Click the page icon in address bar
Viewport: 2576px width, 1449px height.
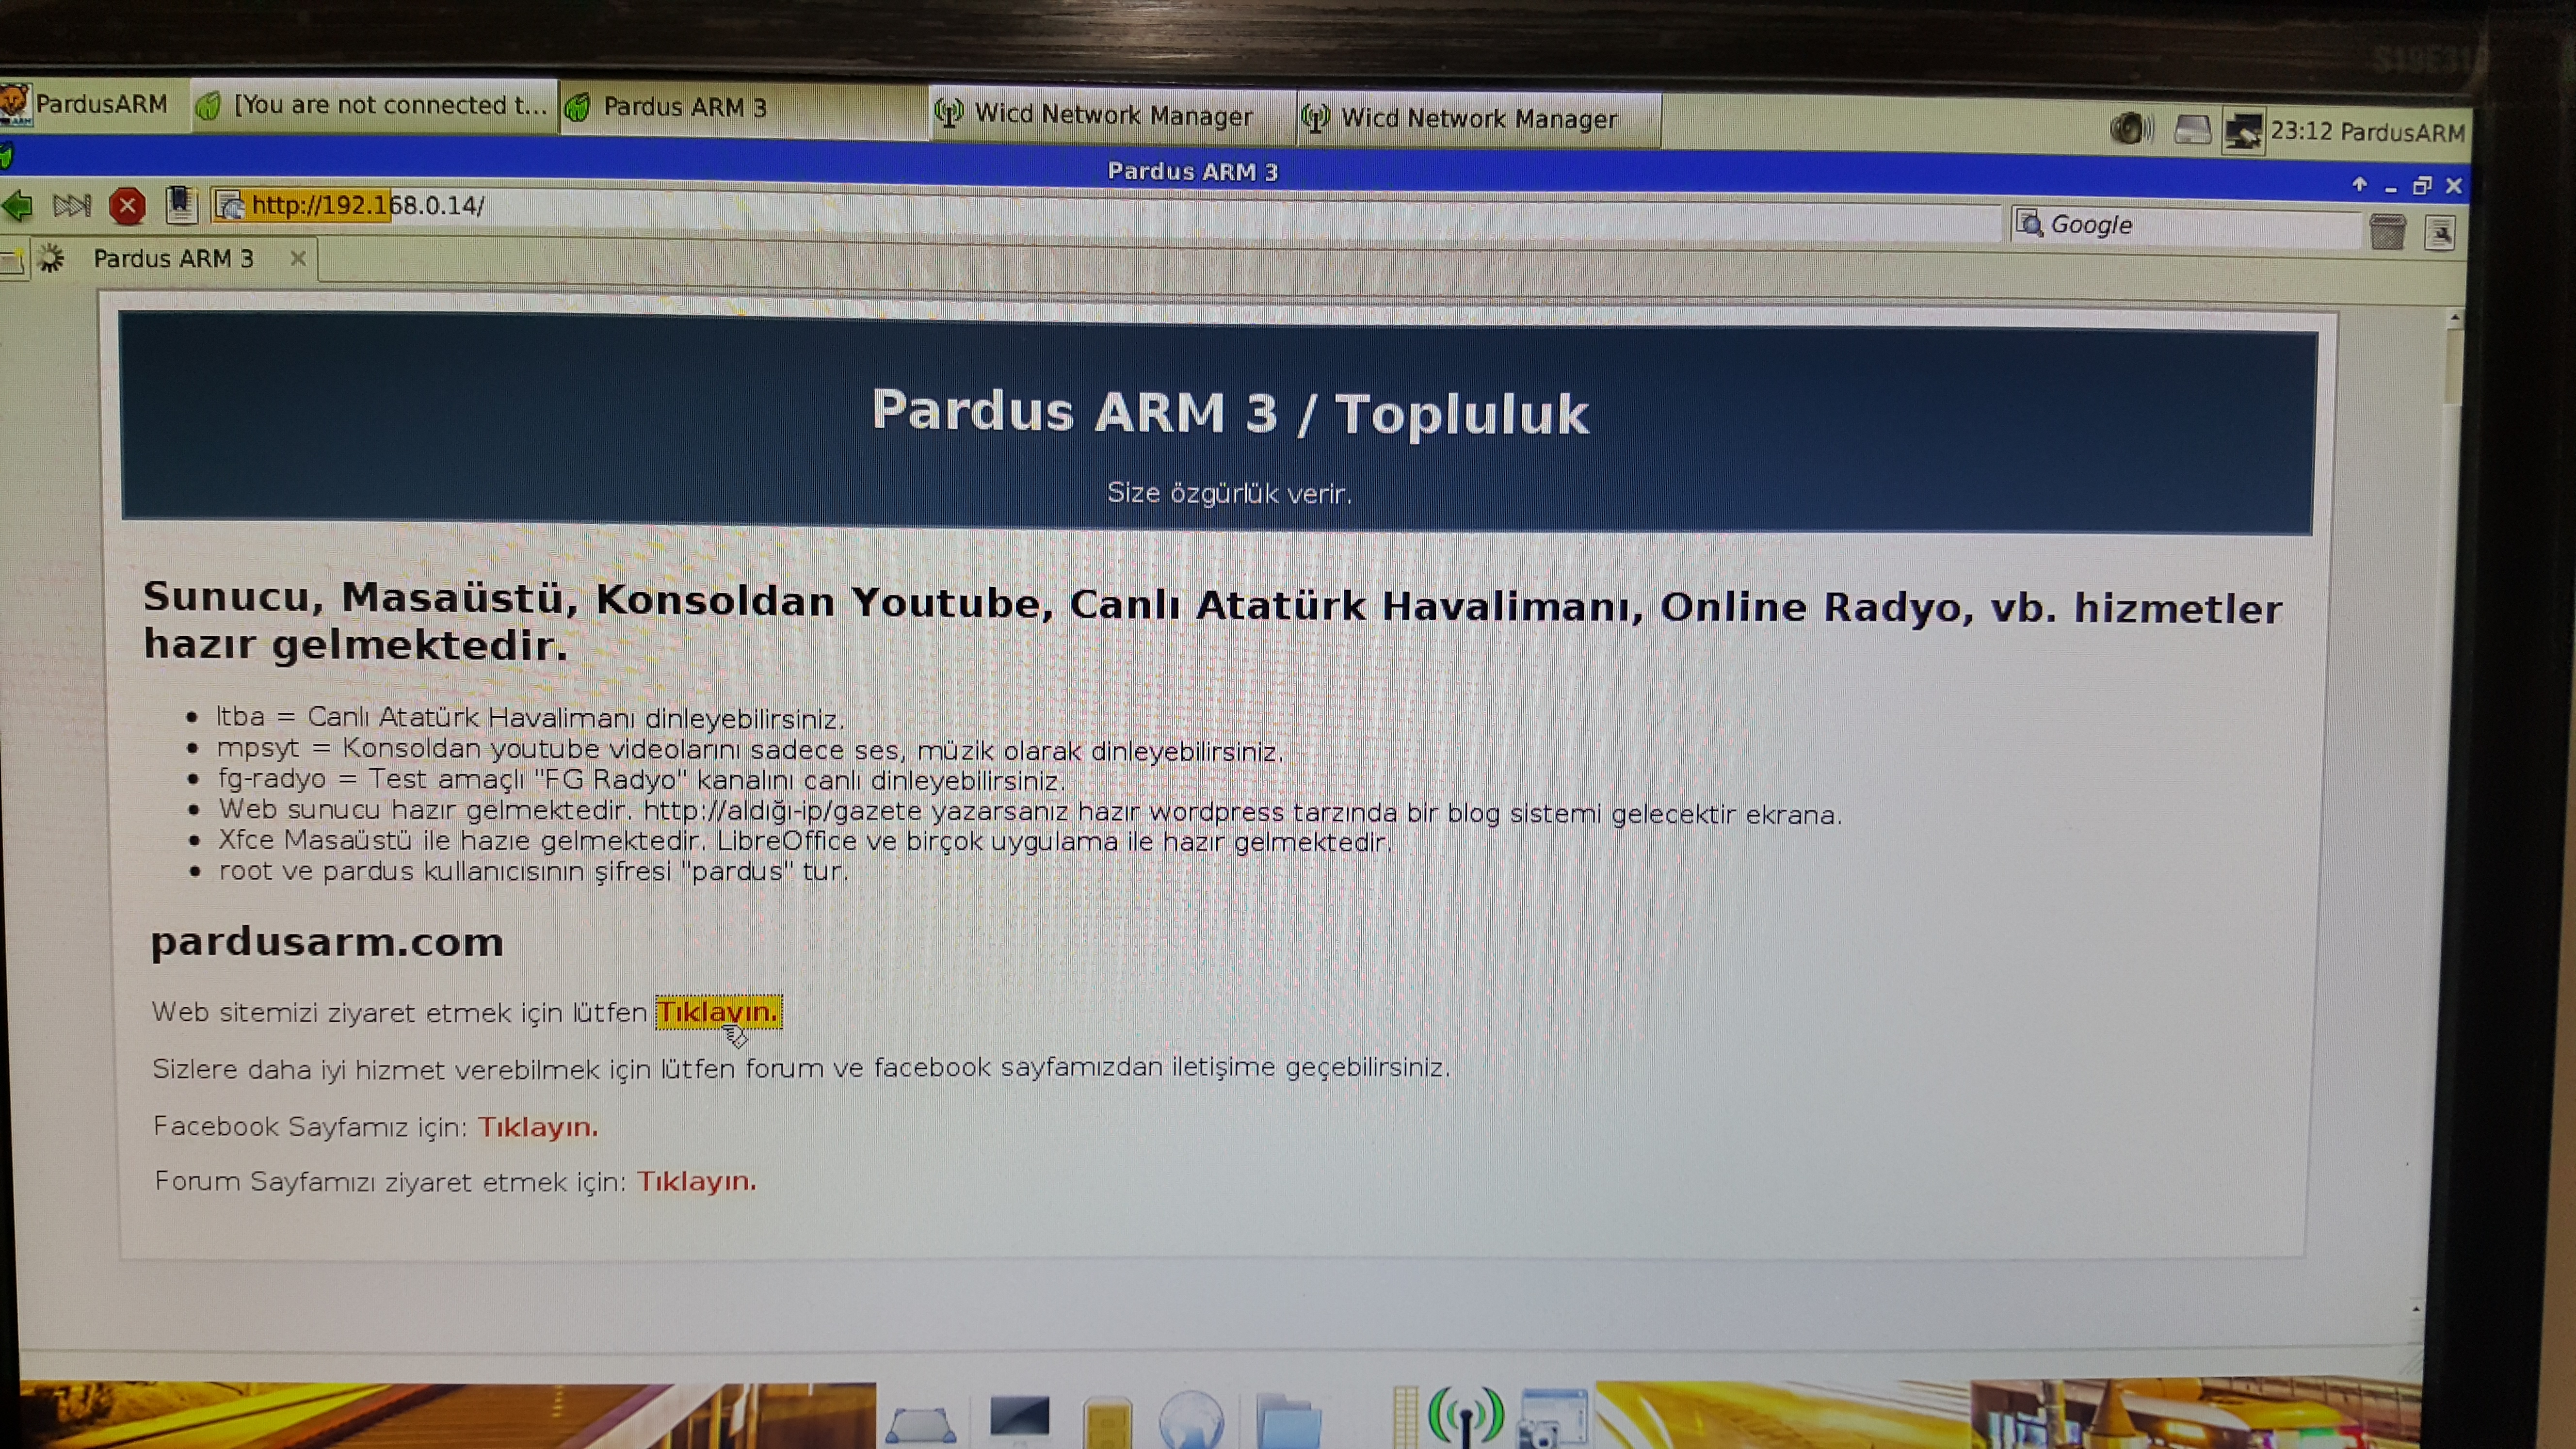pyautogui.click(x=231, y=206)
